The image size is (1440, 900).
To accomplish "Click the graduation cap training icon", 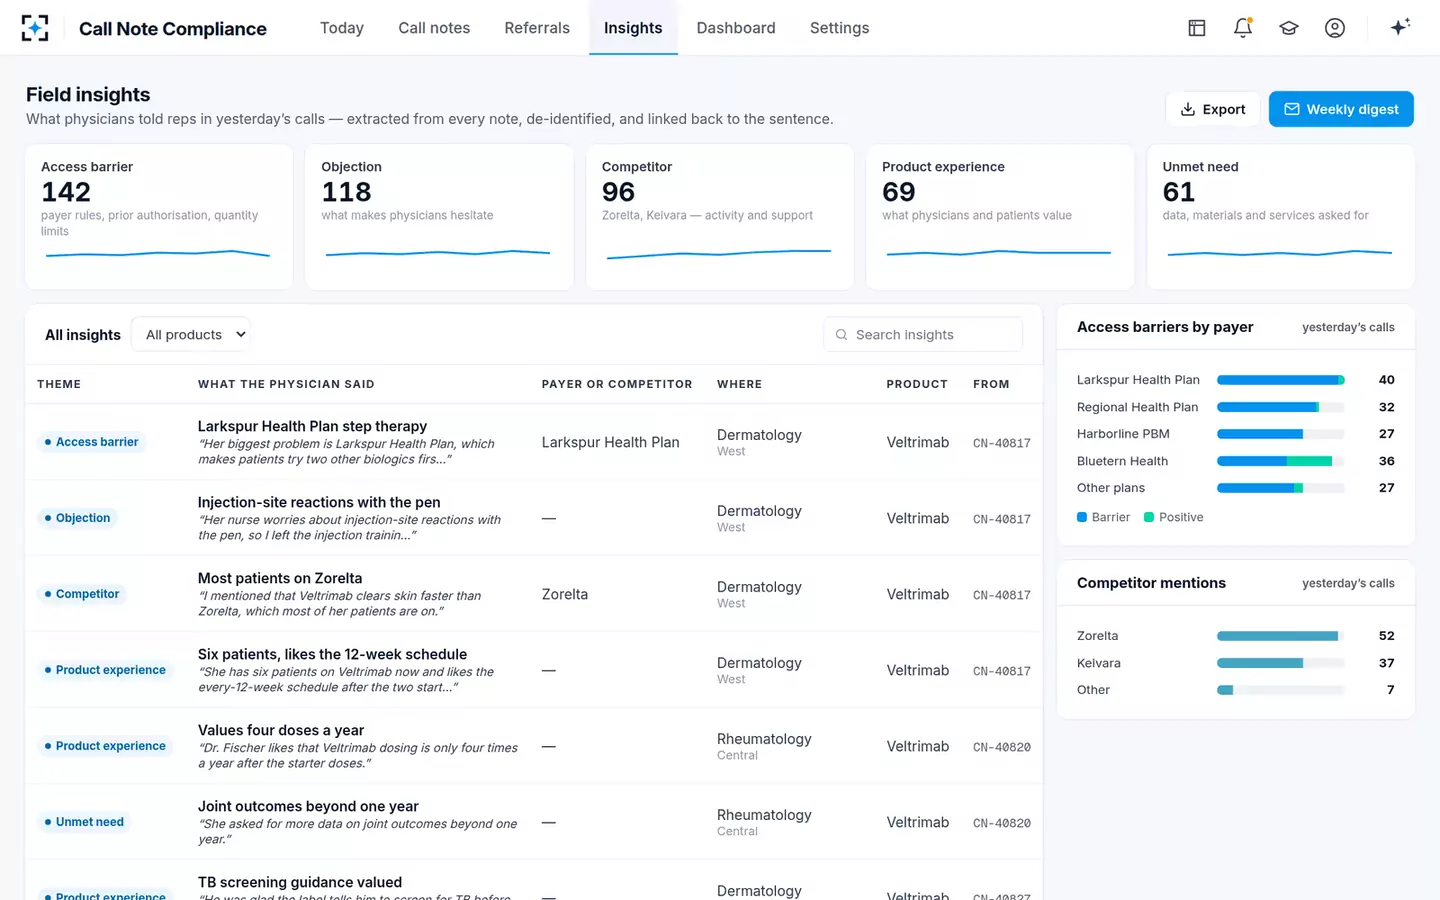I will (1289, 28).
